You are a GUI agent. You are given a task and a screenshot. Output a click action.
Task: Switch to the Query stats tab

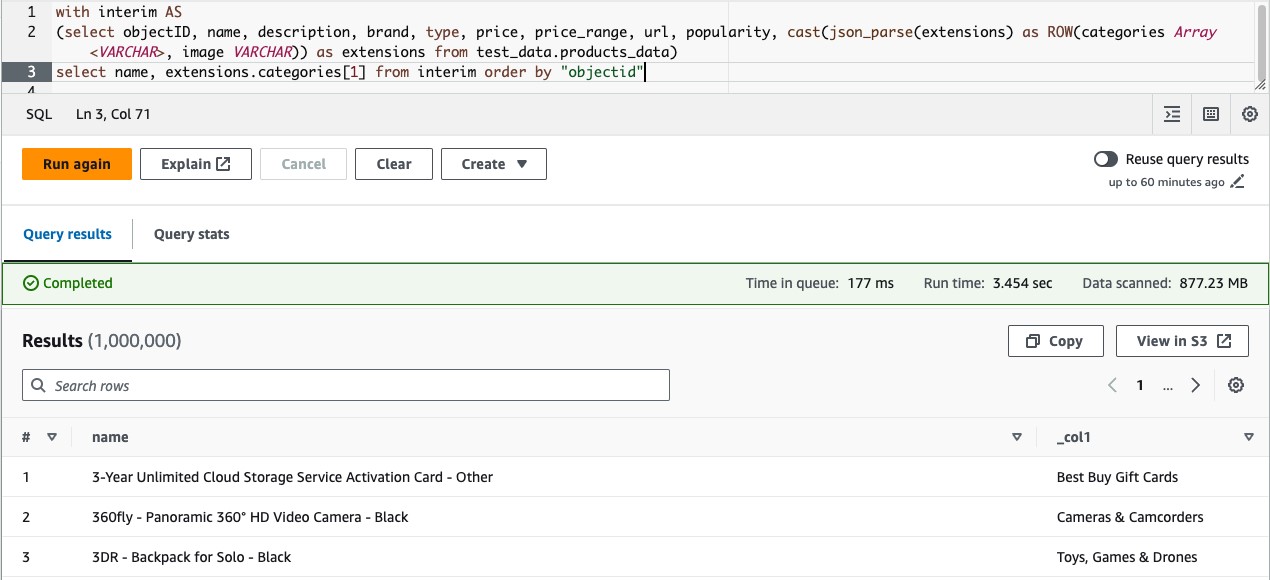coord(190,234)
